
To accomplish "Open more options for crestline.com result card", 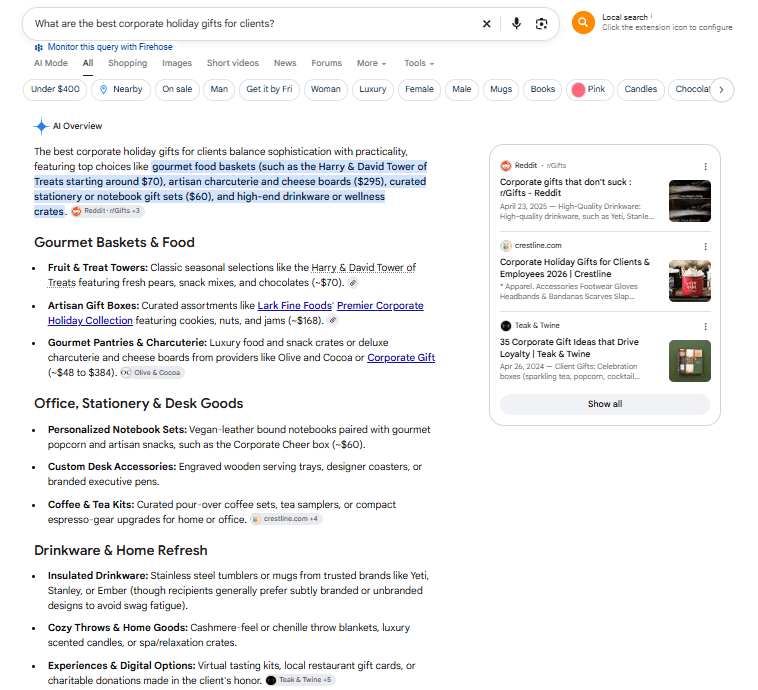I will 705,247.
